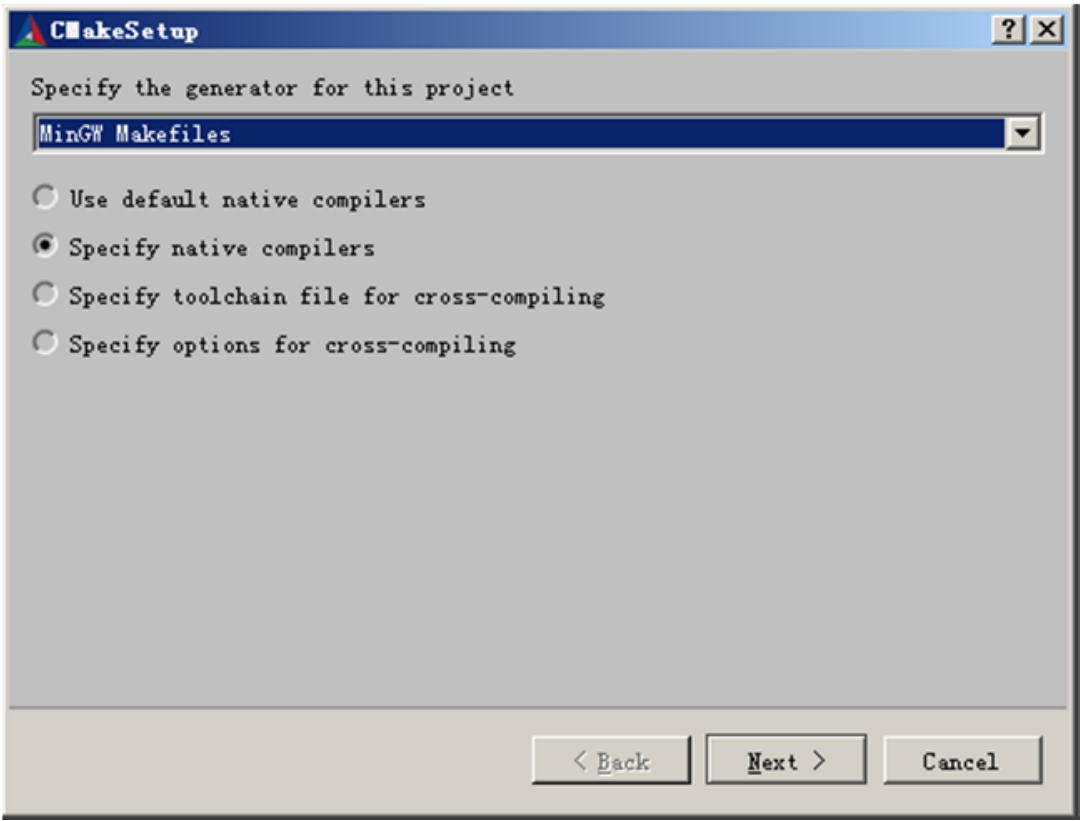
Task: Choose the Use default native compilers radio button
Action: point(45,198)
